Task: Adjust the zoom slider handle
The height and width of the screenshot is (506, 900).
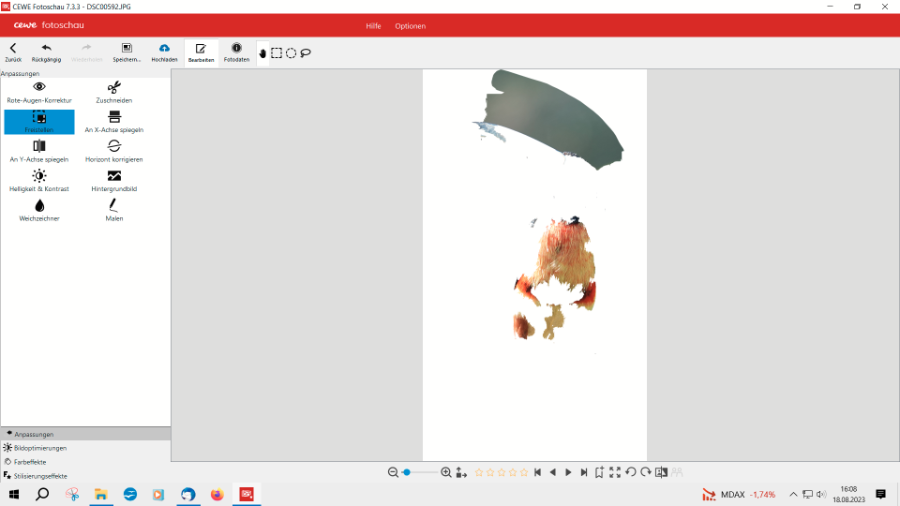Action: [406, 472]
